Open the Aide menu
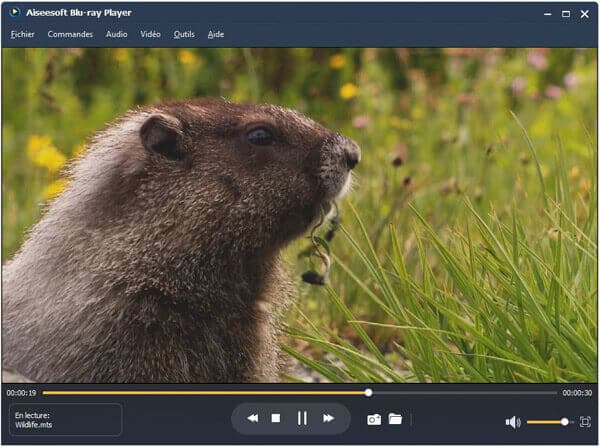The width and height of the screenshot is (600, 447). [216, 34]
